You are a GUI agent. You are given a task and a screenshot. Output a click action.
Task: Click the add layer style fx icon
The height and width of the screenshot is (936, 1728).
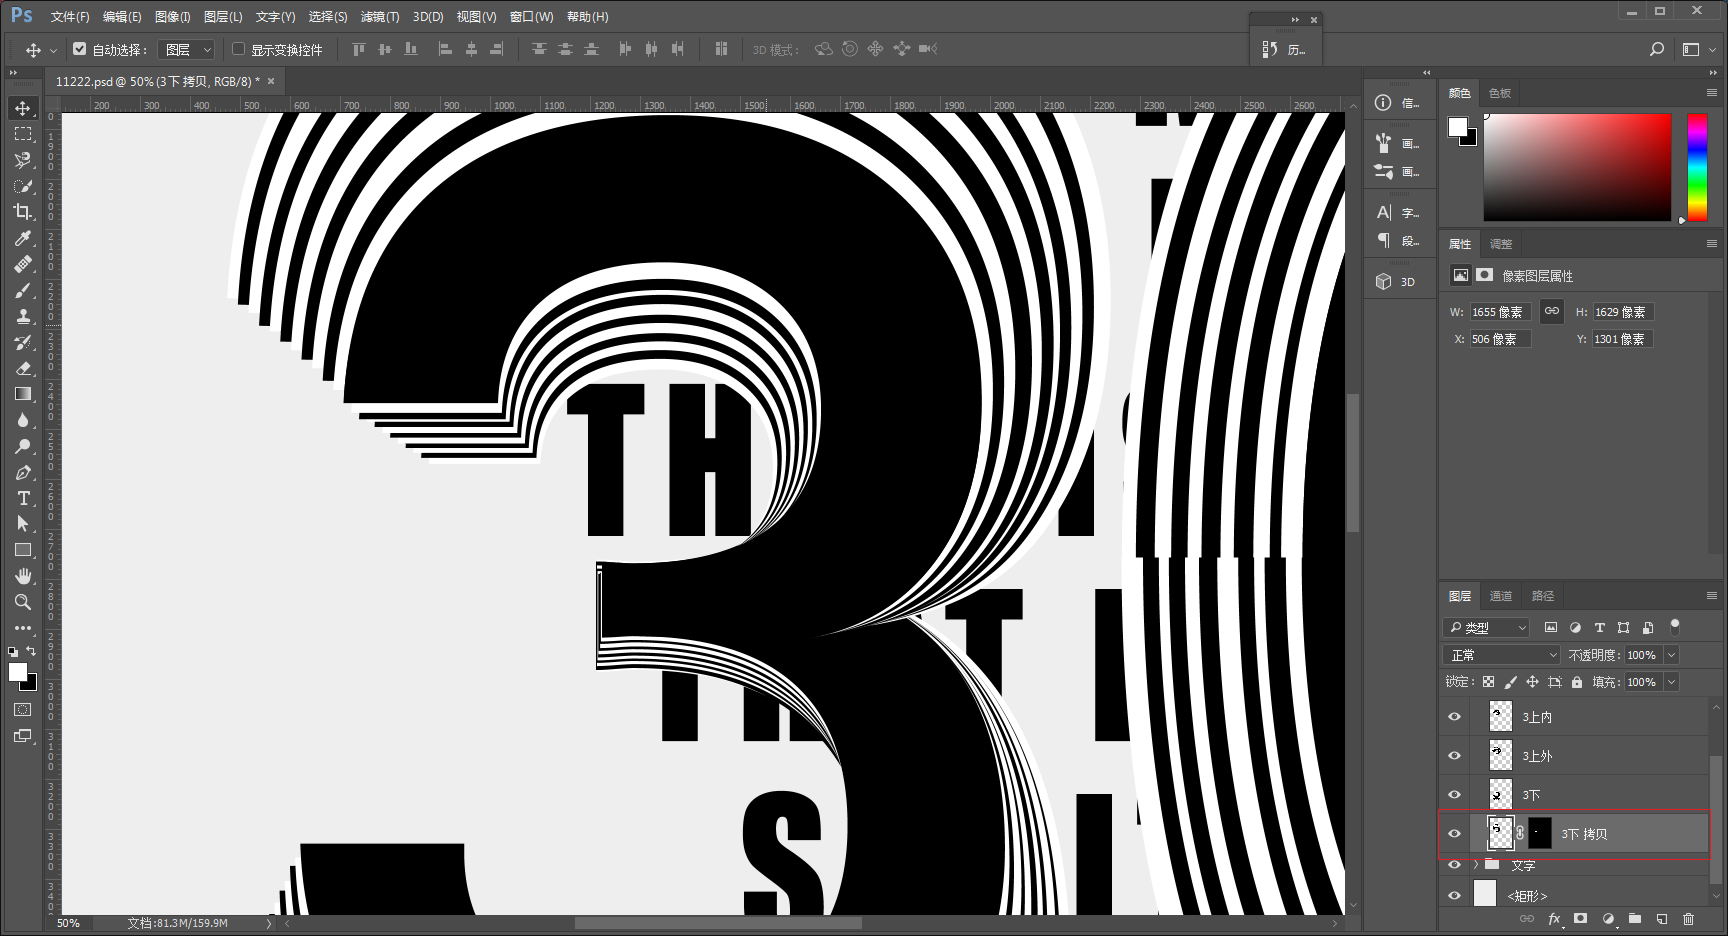[x=1554, y=919]
